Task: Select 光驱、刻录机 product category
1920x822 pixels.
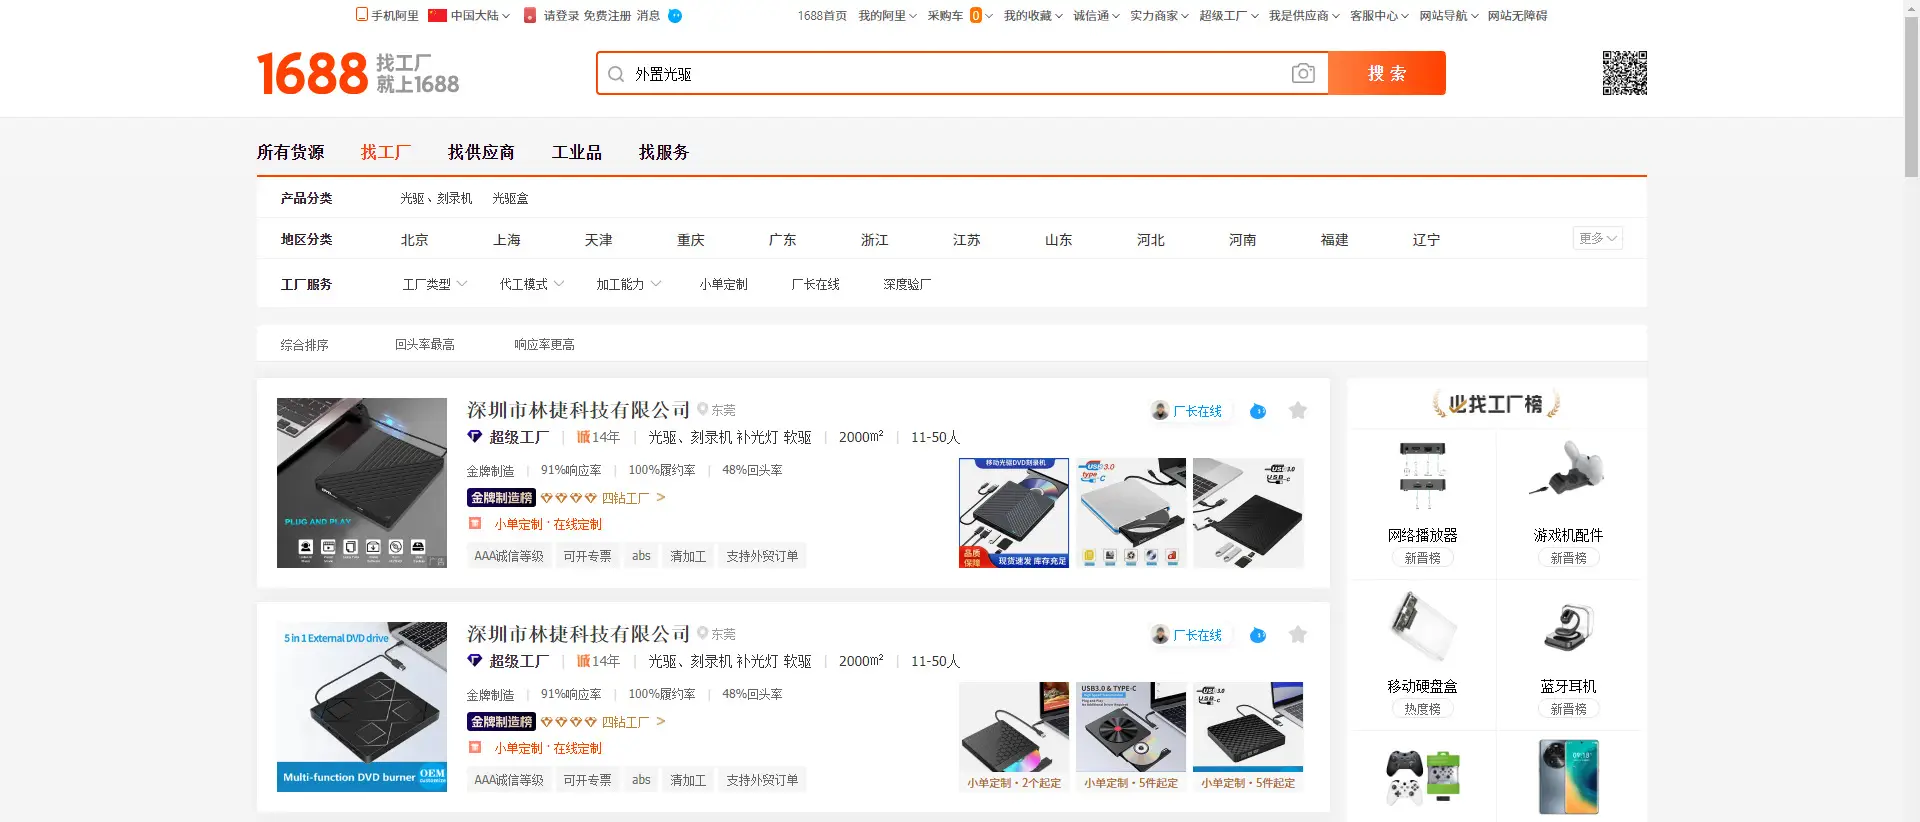Action: [x=436, y=198]
